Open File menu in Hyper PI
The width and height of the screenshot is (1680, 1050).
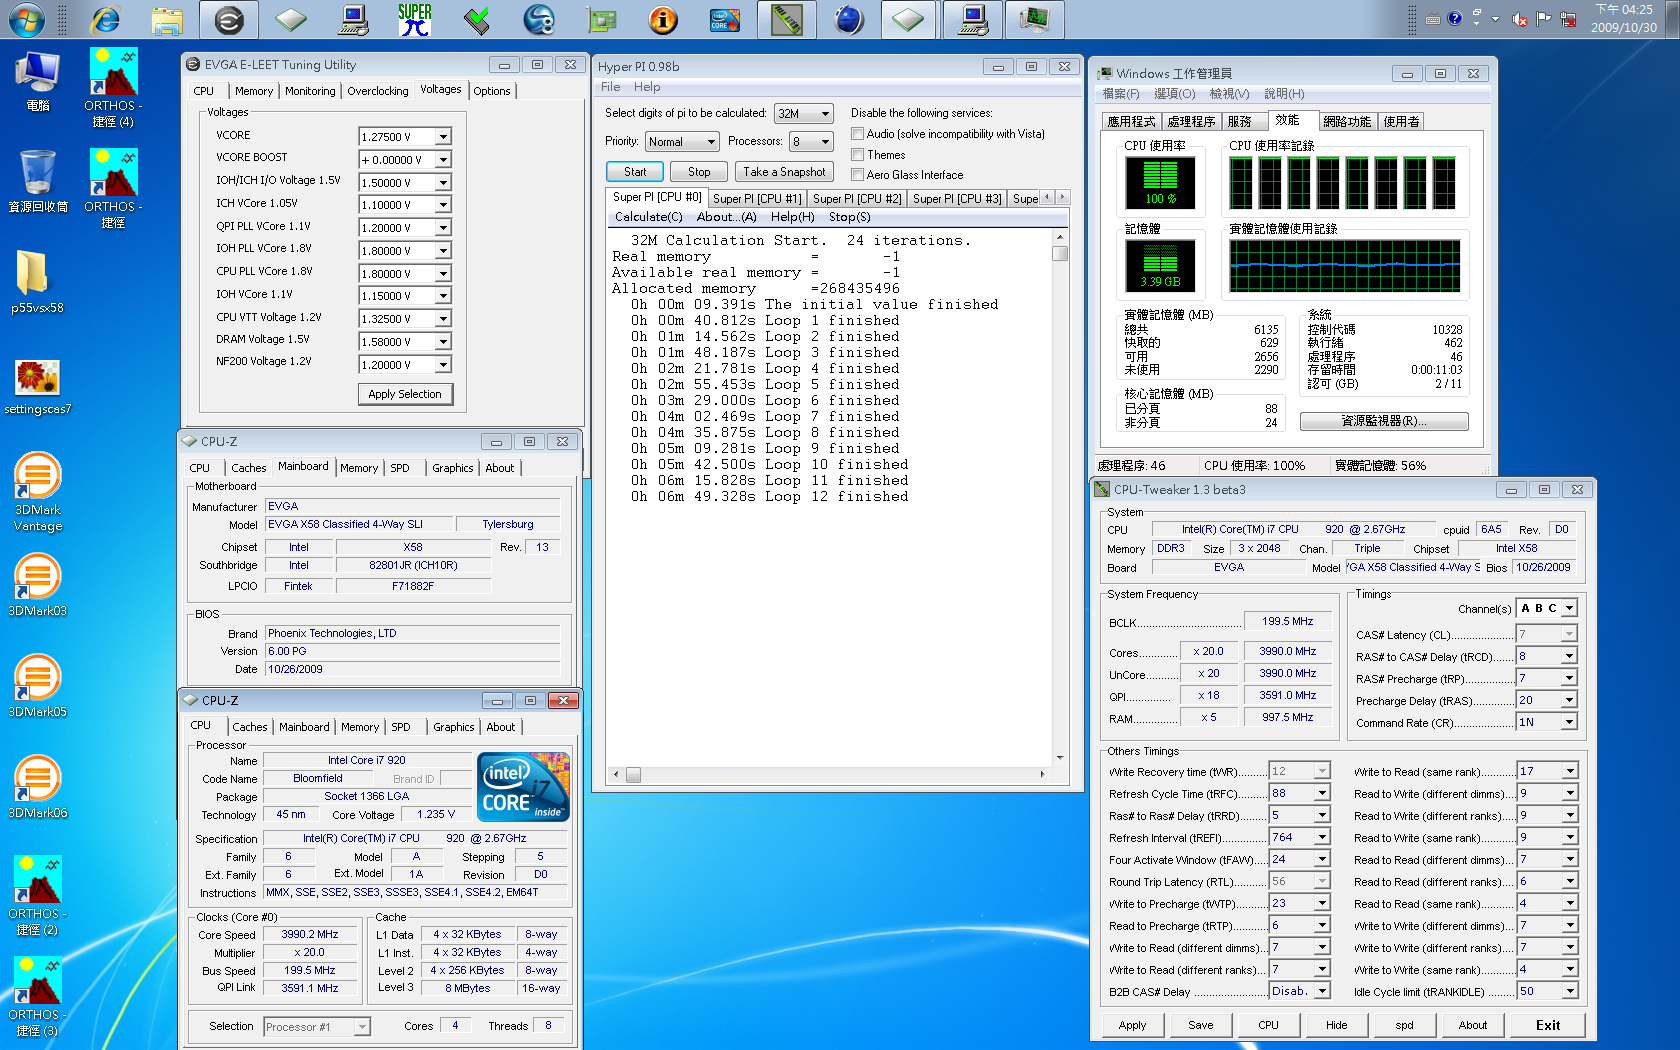(610, 87)
